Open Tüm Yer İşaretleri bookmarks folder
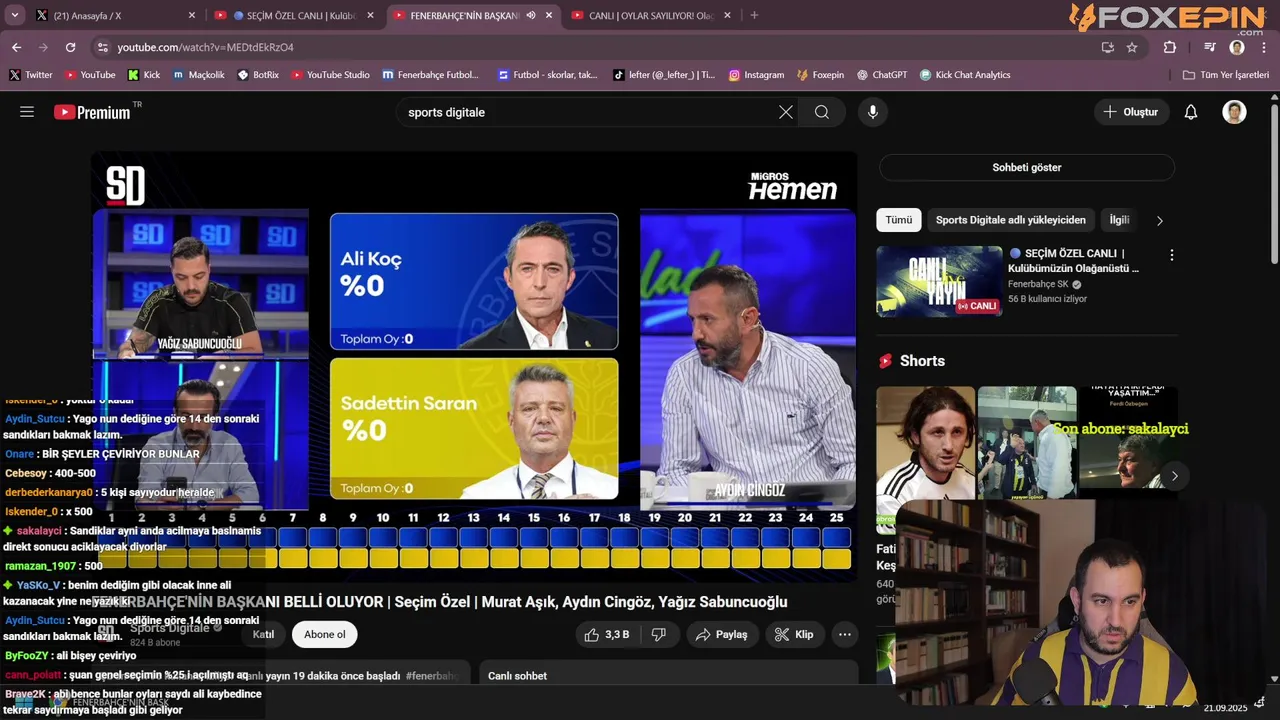Image resolution: width=1280 pixels, height=720 pixels. (1225, 75)
